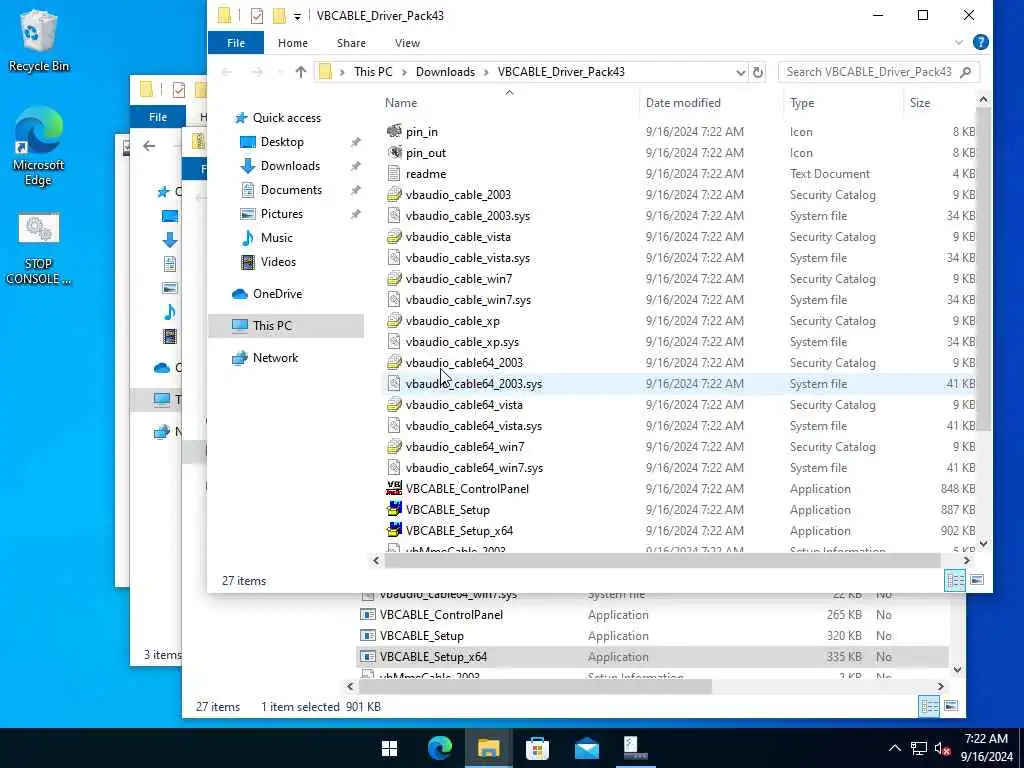Open File Explorer from the taskbar
This screenshot has height=768, width=1024.
coord(488,748)
